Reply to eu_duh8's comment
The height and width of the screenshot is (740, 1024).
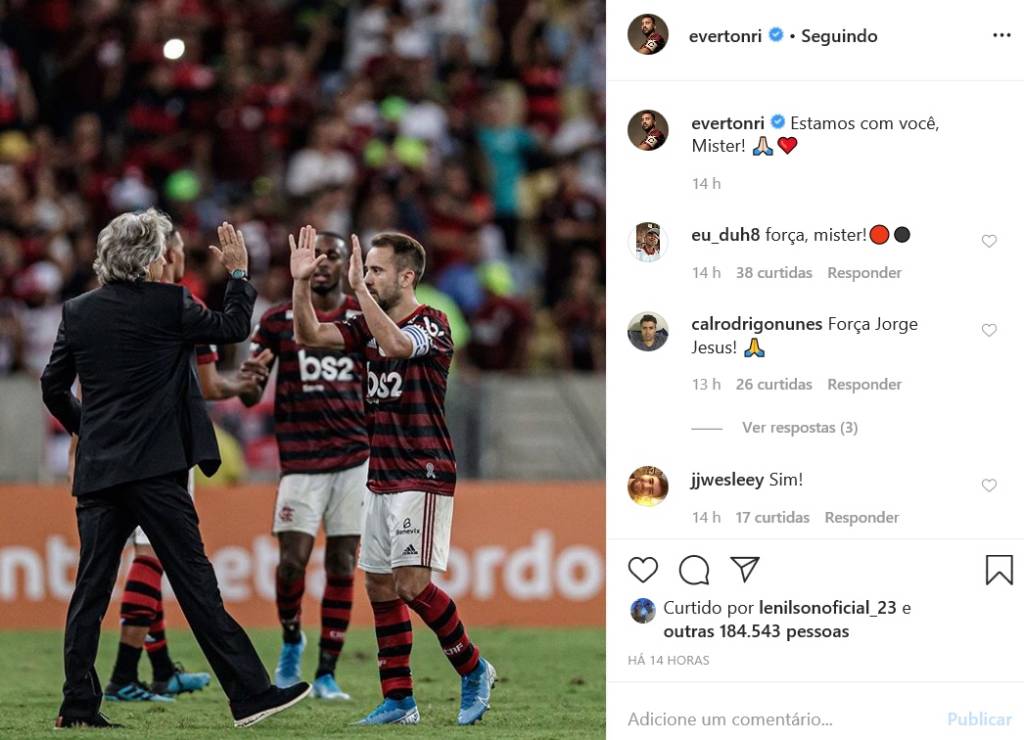[864, 272]
